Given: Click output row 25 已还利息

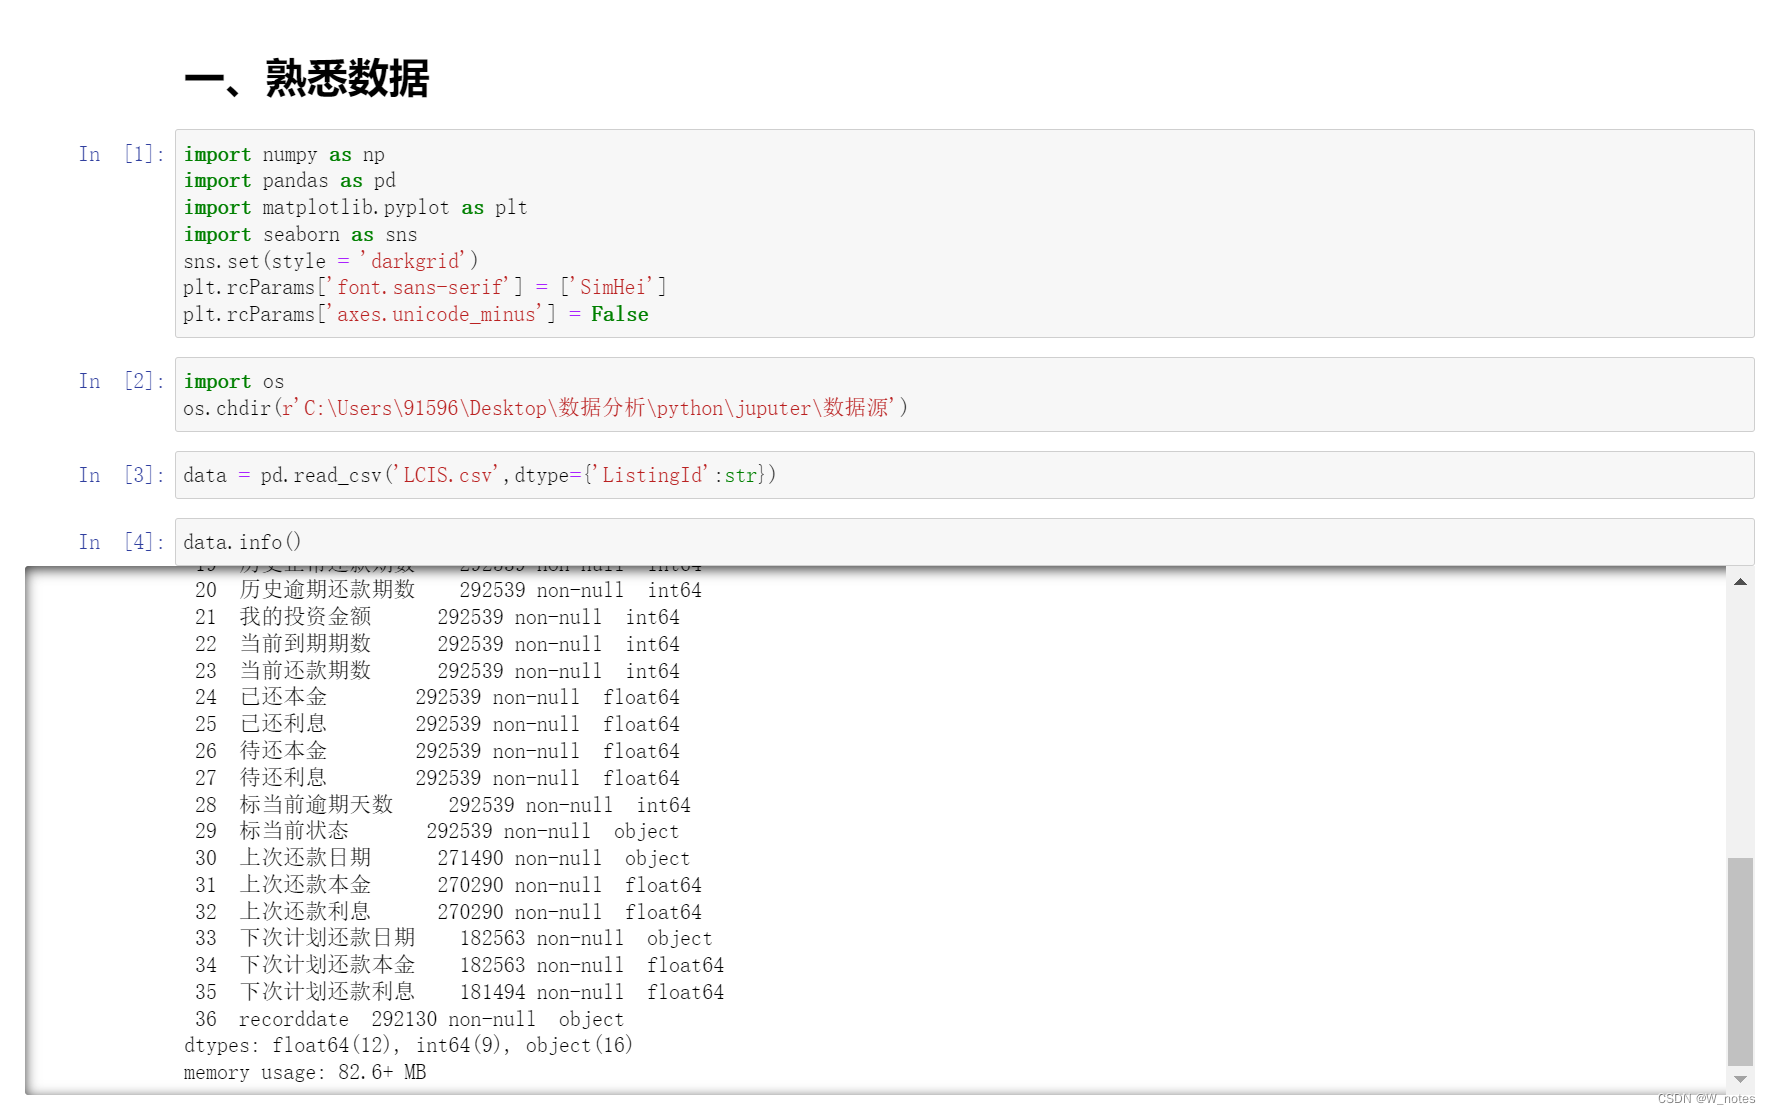Looking at the screenshot, I should click(437, 725).
